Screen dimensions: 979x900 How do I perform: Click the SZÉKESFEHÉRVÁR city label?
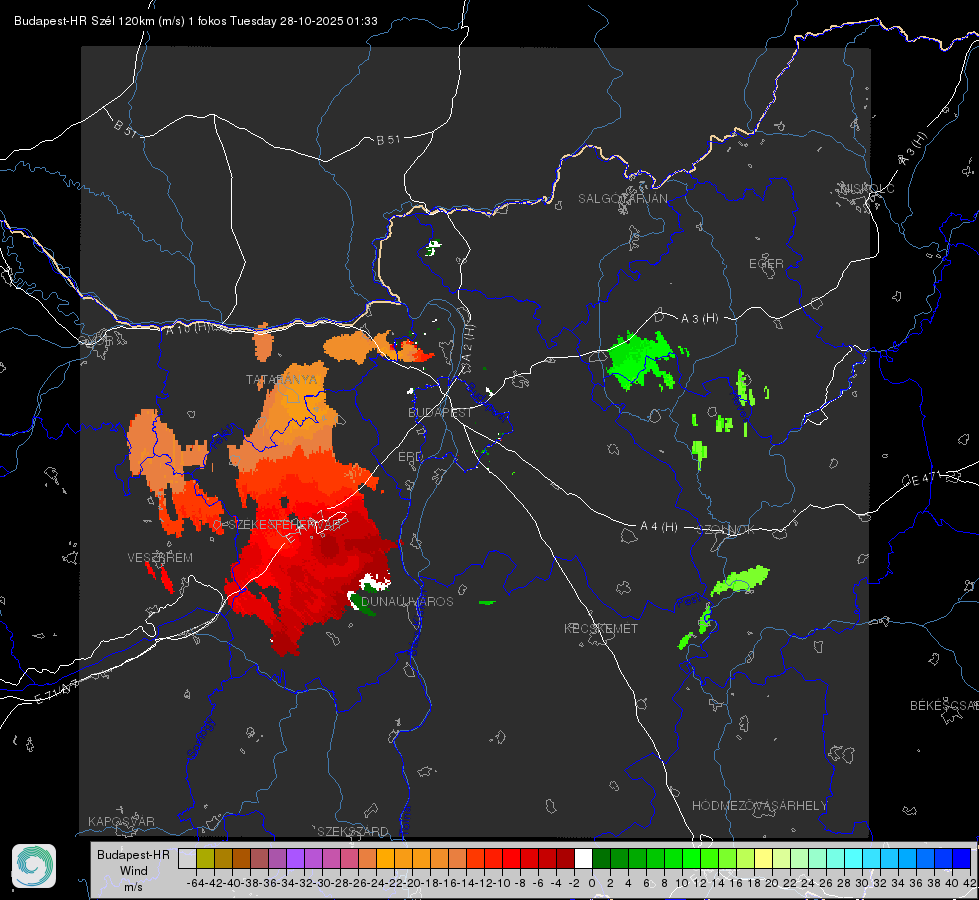click(284, 525)
